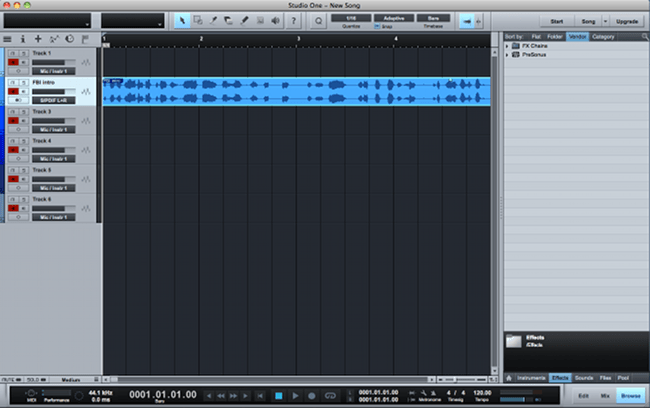Open the inspector info icon
Screen dimensions: 650x408
click(23, 39)
